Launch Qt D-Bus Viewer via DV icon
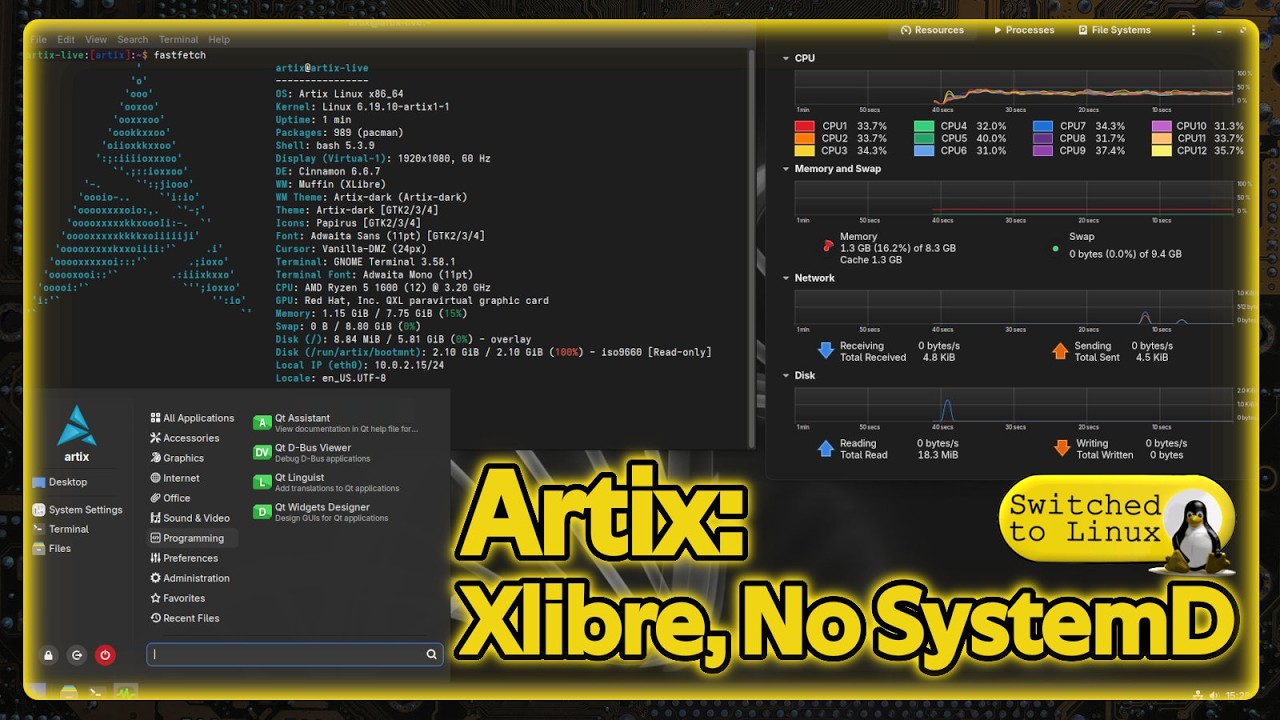The image size is (1280, 720). tap(262, 452)
